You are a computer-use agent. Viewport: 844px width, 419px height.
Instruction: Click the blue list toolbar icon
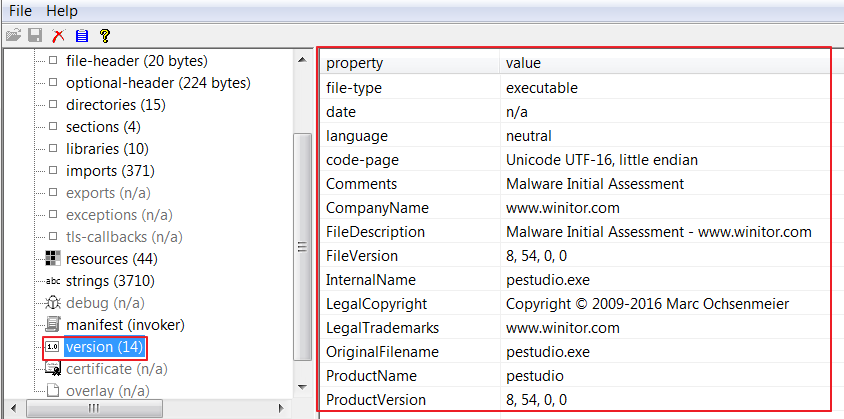click(82, 36)
